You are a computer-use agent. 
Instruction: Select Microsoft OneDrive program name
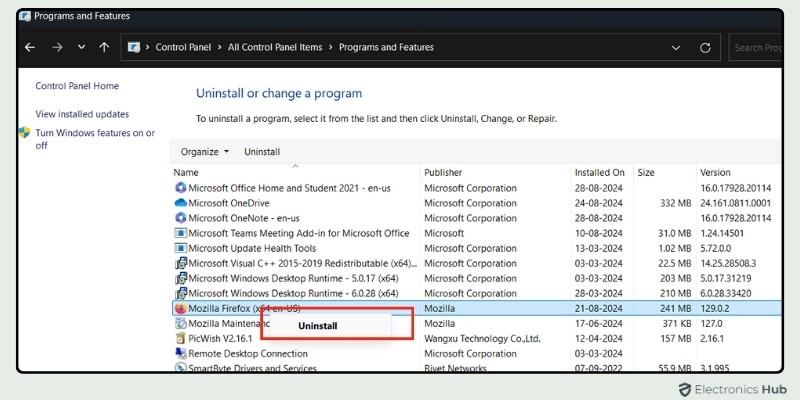pos(229,203)
